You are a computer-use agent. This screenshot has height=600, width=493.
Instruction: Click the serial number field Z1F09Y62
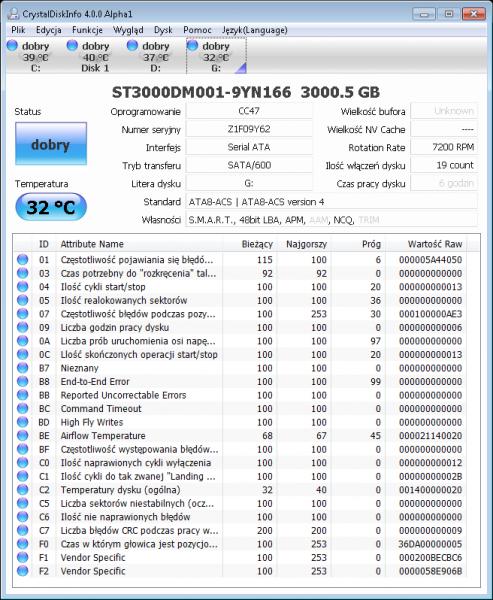coord(249,129)
